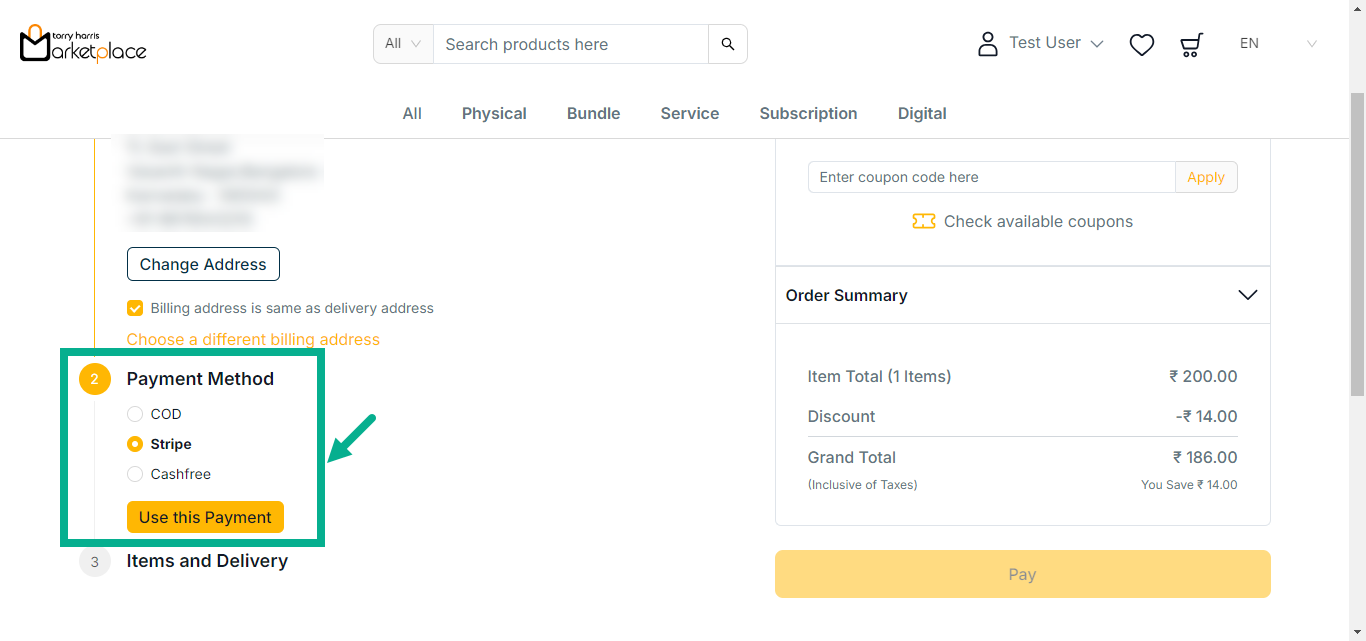The image size is (1366, 641).
Task: Click Choose a different billing address
Action: click(x=253, y=340)
